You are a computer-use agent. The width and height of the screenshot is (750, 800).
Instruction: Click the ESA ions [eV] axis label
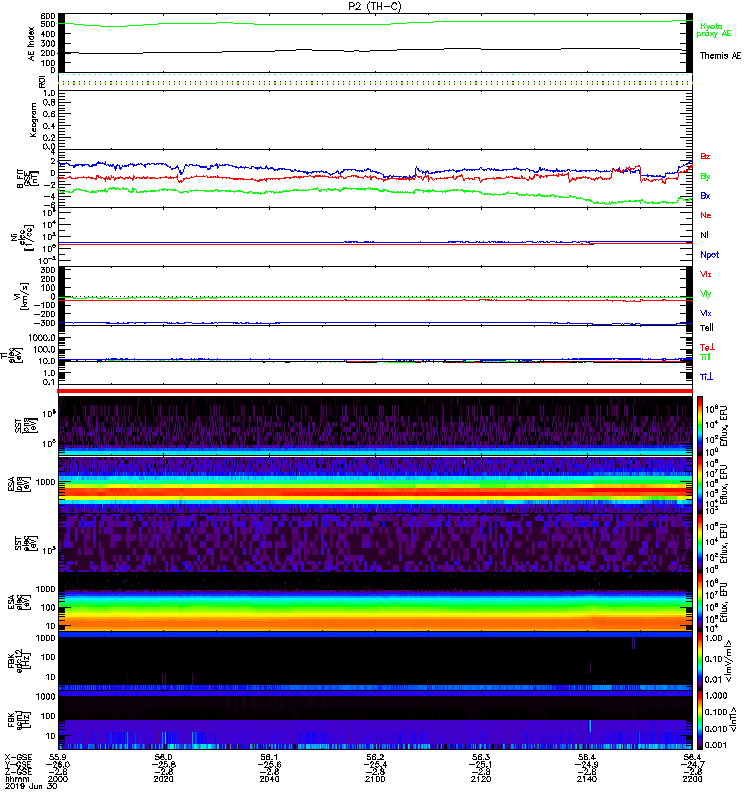[17, 485]
